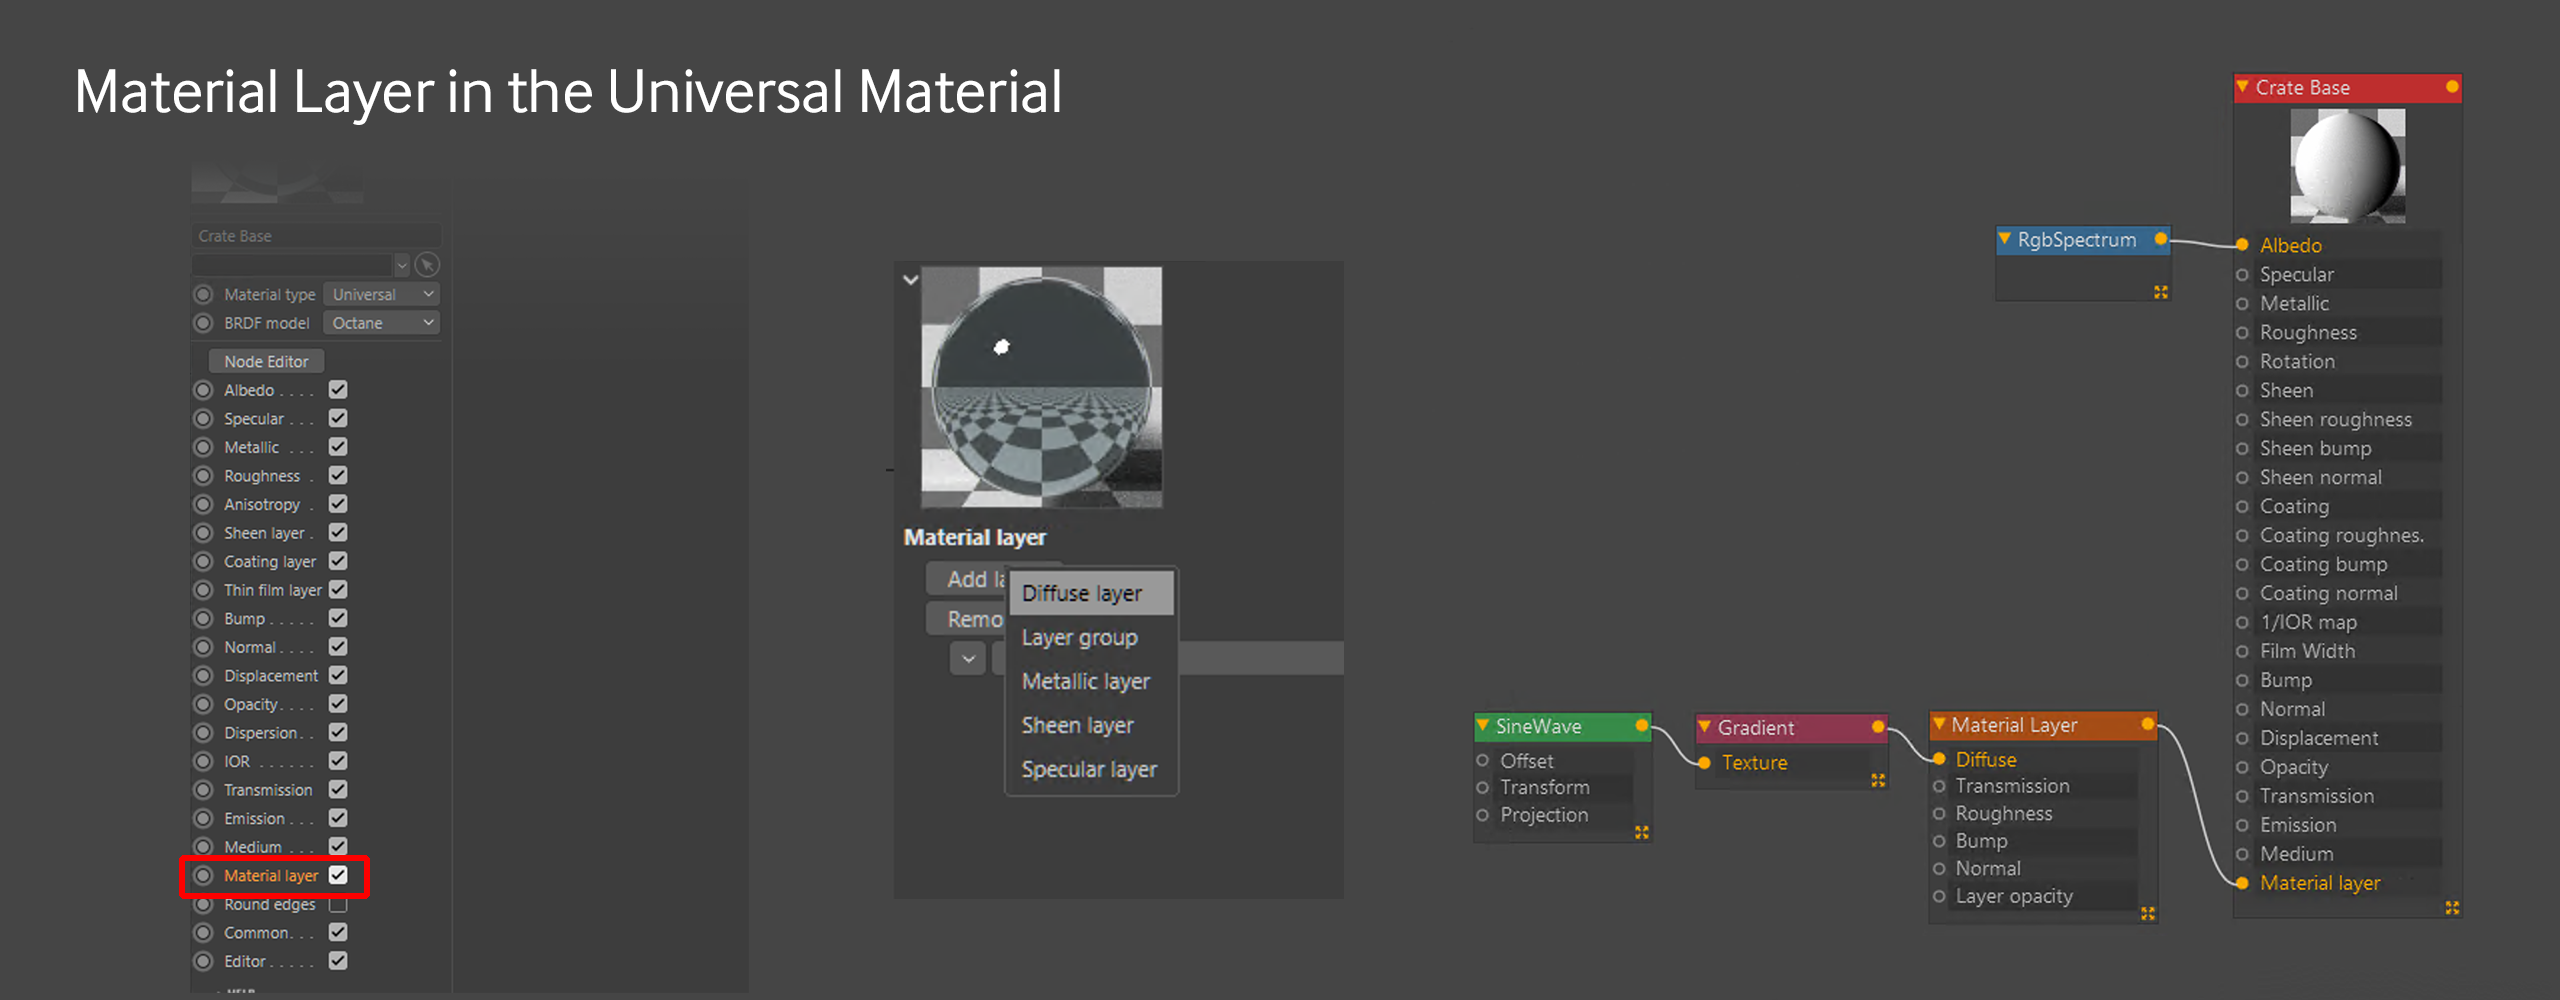Screen dimensions: 2560x1000
Task: Select Specular layer in the popup menu
Action: 1089,769
